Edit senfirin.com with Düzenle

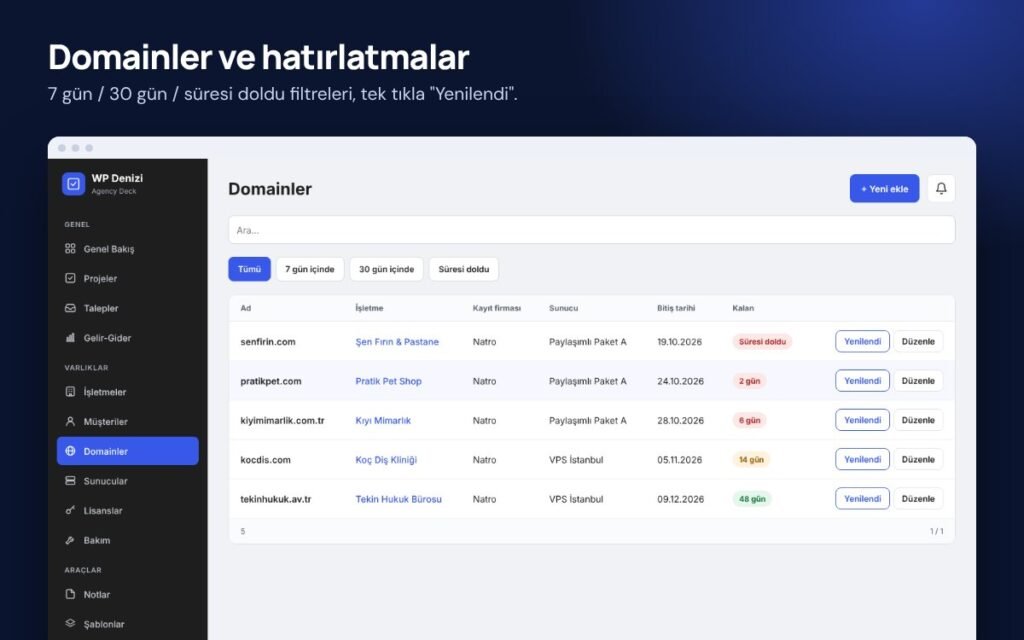point(918,341)
